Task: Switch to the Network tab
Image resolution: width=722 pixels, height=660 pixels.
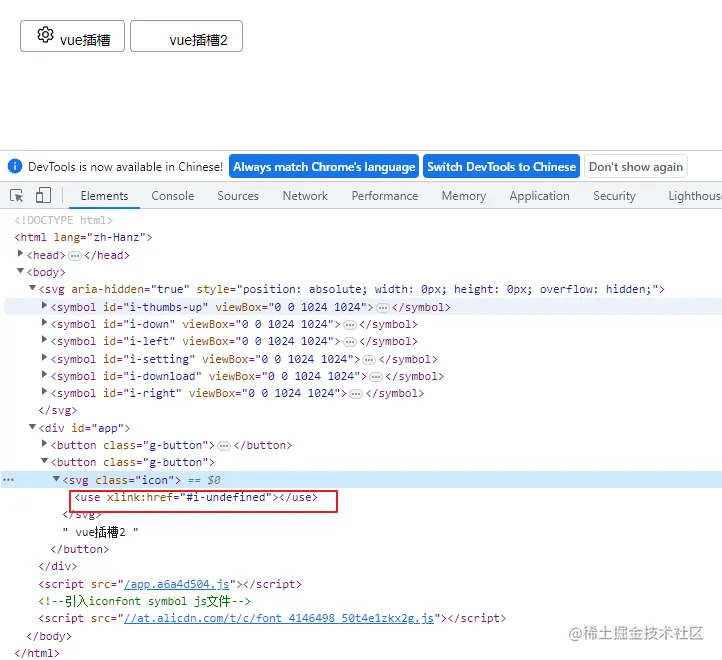Action: pos(305,196)
